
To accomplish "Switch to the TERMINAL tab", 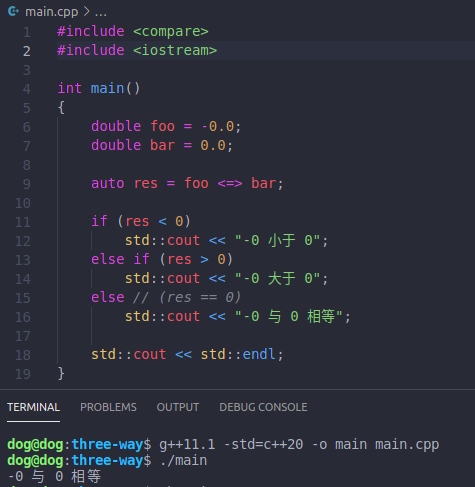I will click(x=33, y=407).
